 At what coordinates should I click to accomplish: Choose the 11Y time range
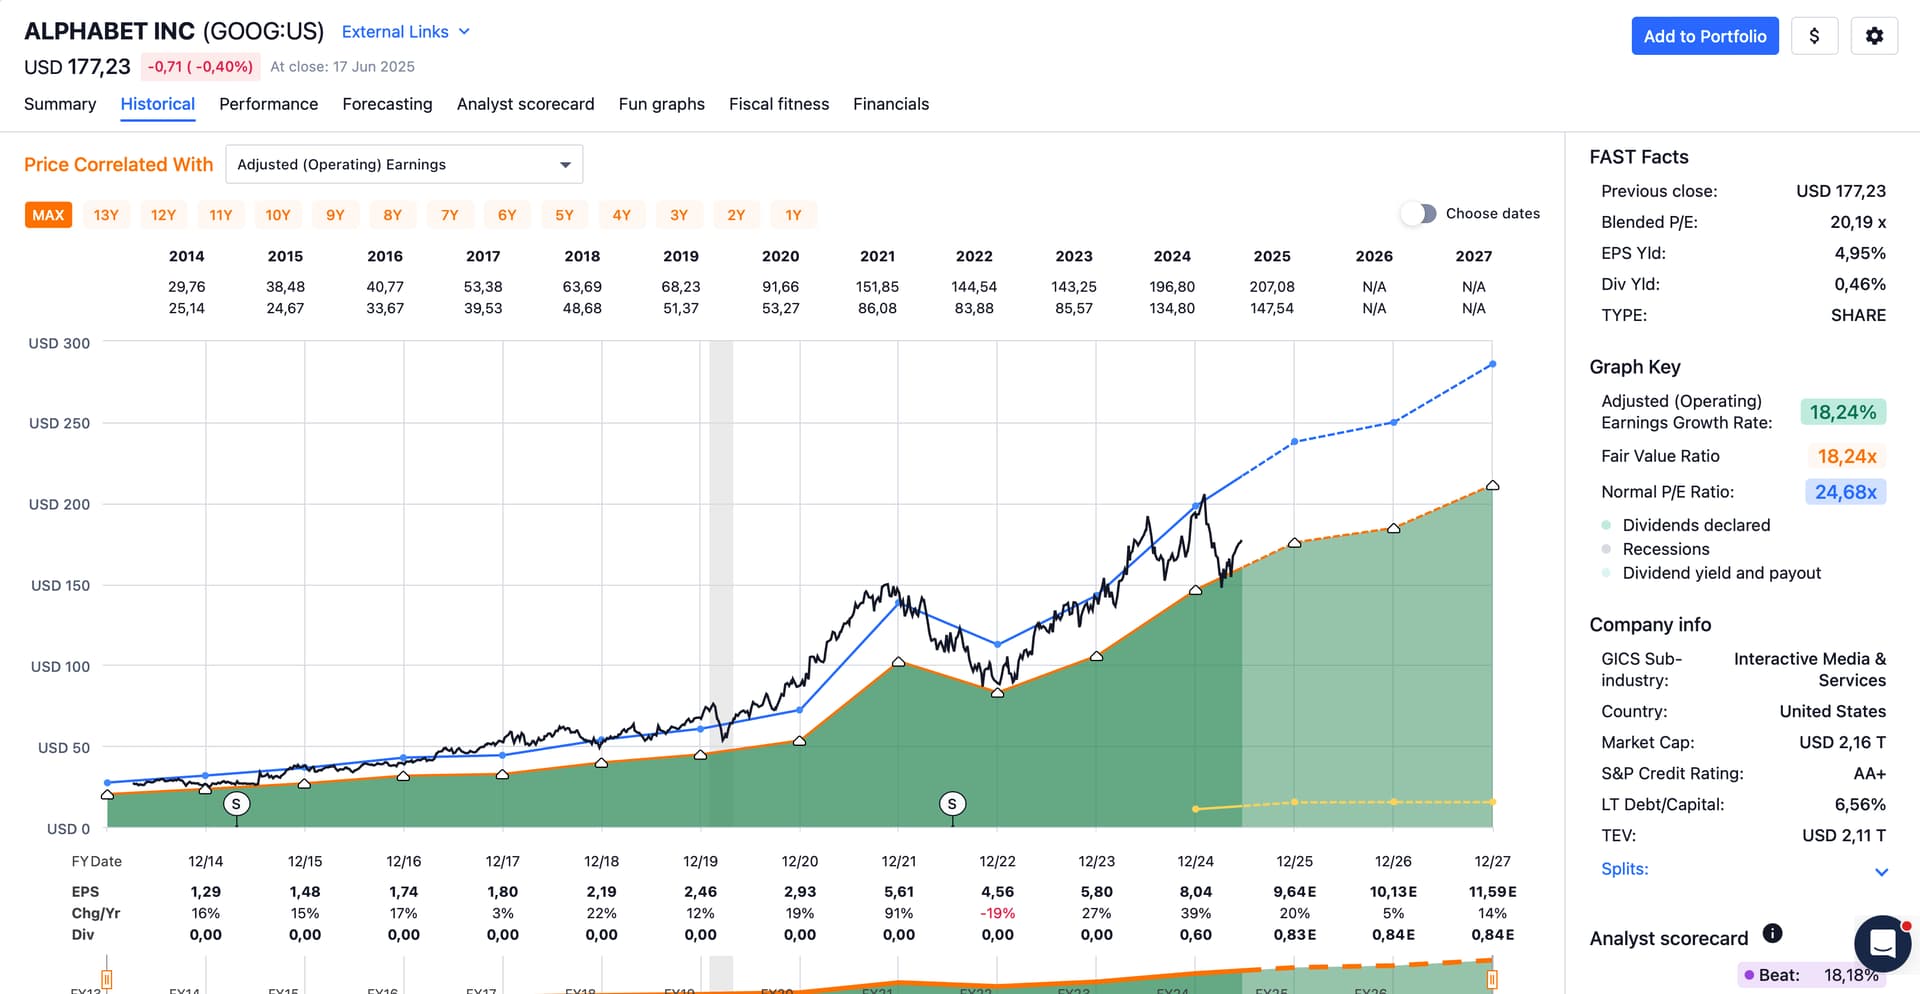220,215
